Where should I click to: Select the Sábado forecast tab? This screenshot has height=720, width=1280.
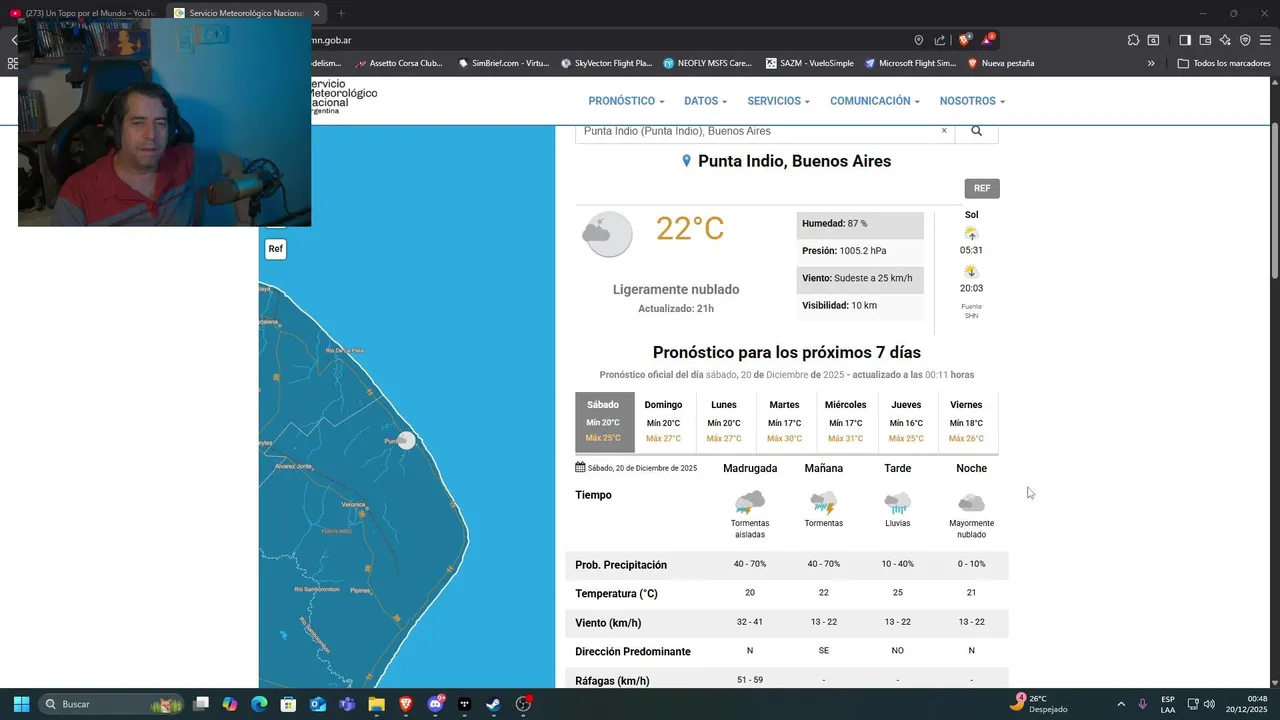pos(603,423)
